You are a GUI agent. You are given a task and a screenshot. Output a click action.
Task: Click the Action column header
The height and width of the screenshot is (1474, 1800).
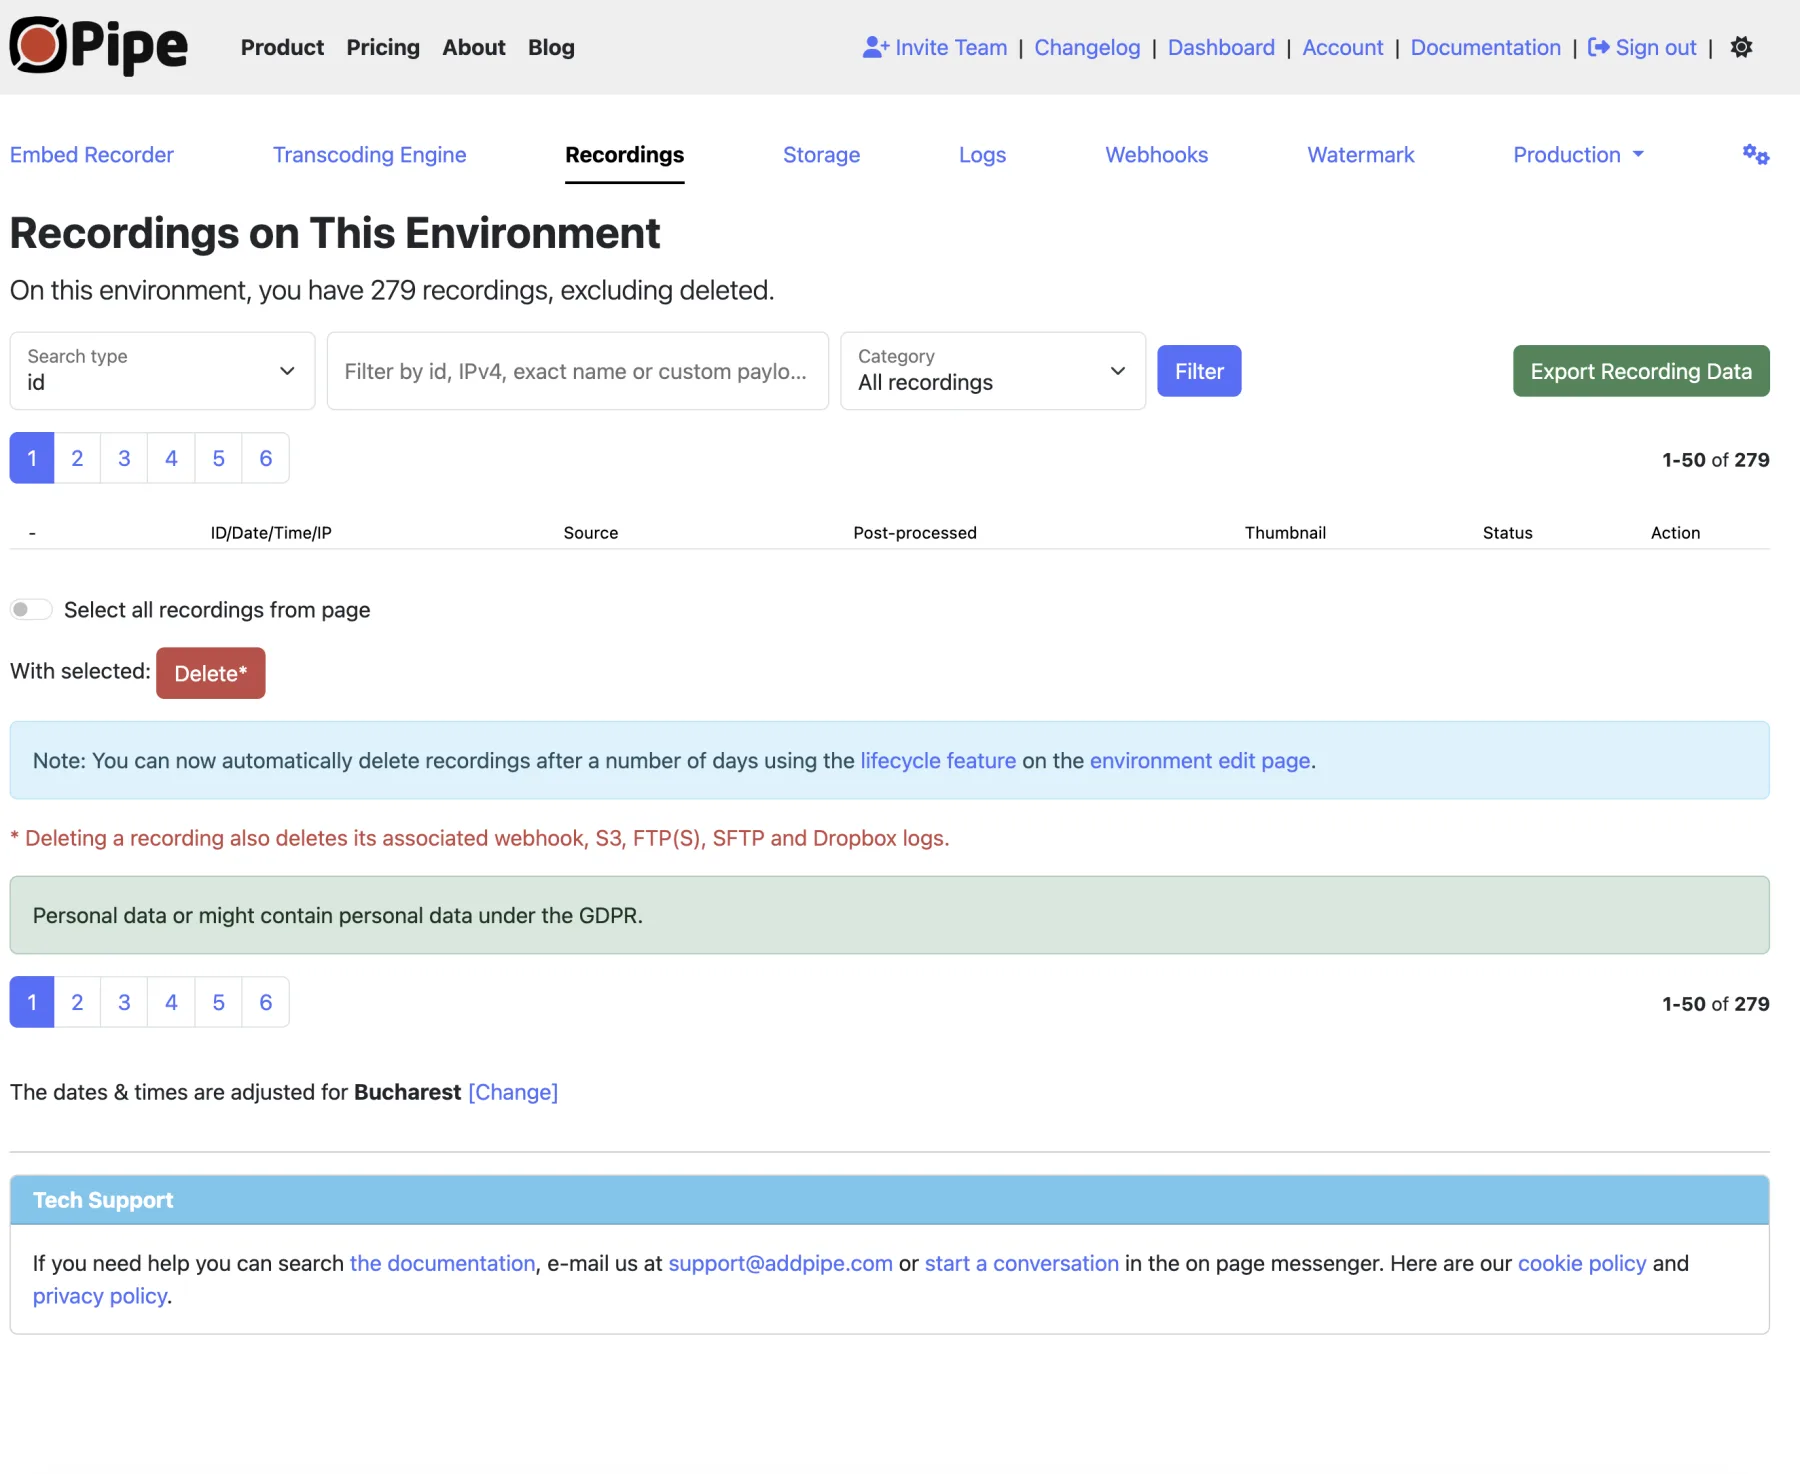(x=1675, y=533)
